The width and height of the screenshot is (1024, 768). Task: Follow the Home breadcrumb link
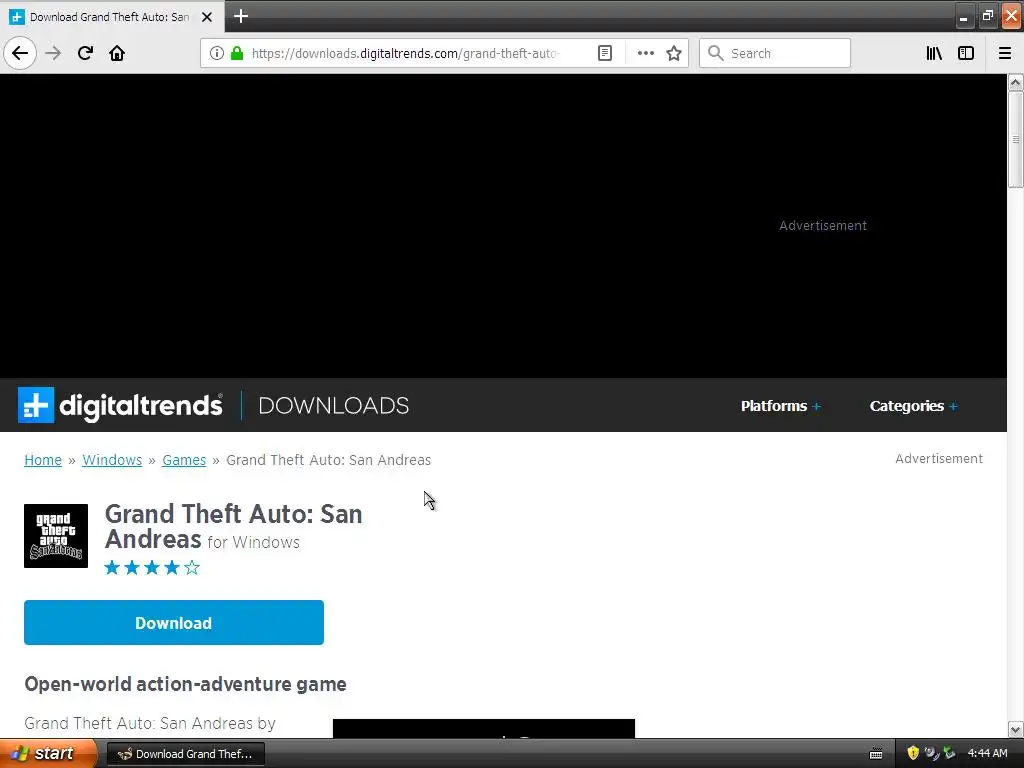click(x=43, y=460)
